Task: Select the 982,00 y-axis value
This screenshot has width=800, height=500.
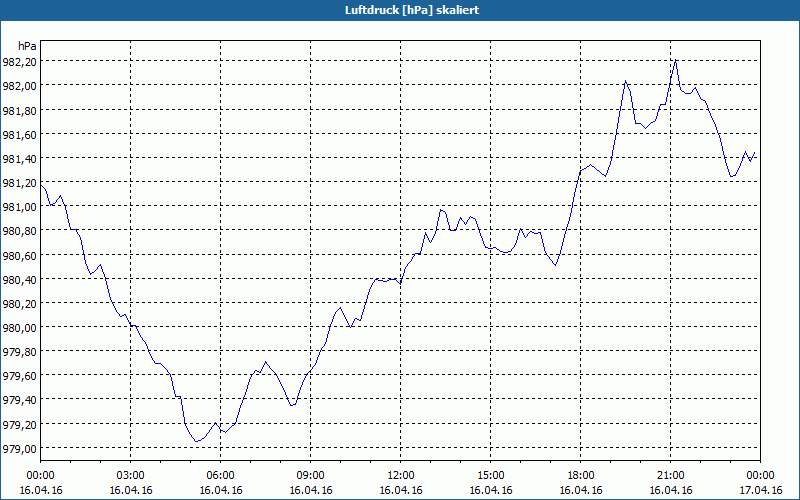Action: [20, 85]
